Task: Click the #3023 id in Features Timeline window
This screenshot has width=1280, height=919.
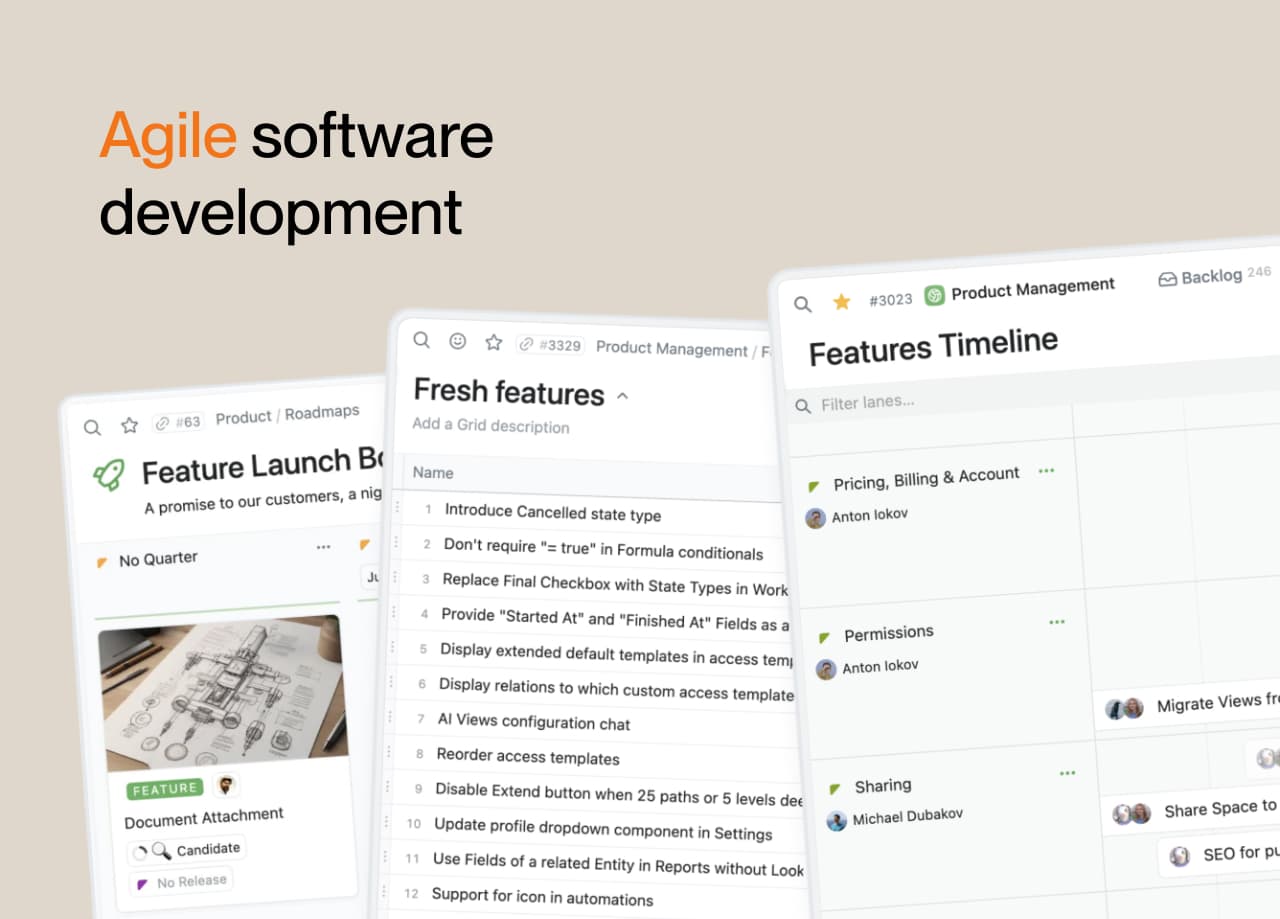Action: point(890,299)
